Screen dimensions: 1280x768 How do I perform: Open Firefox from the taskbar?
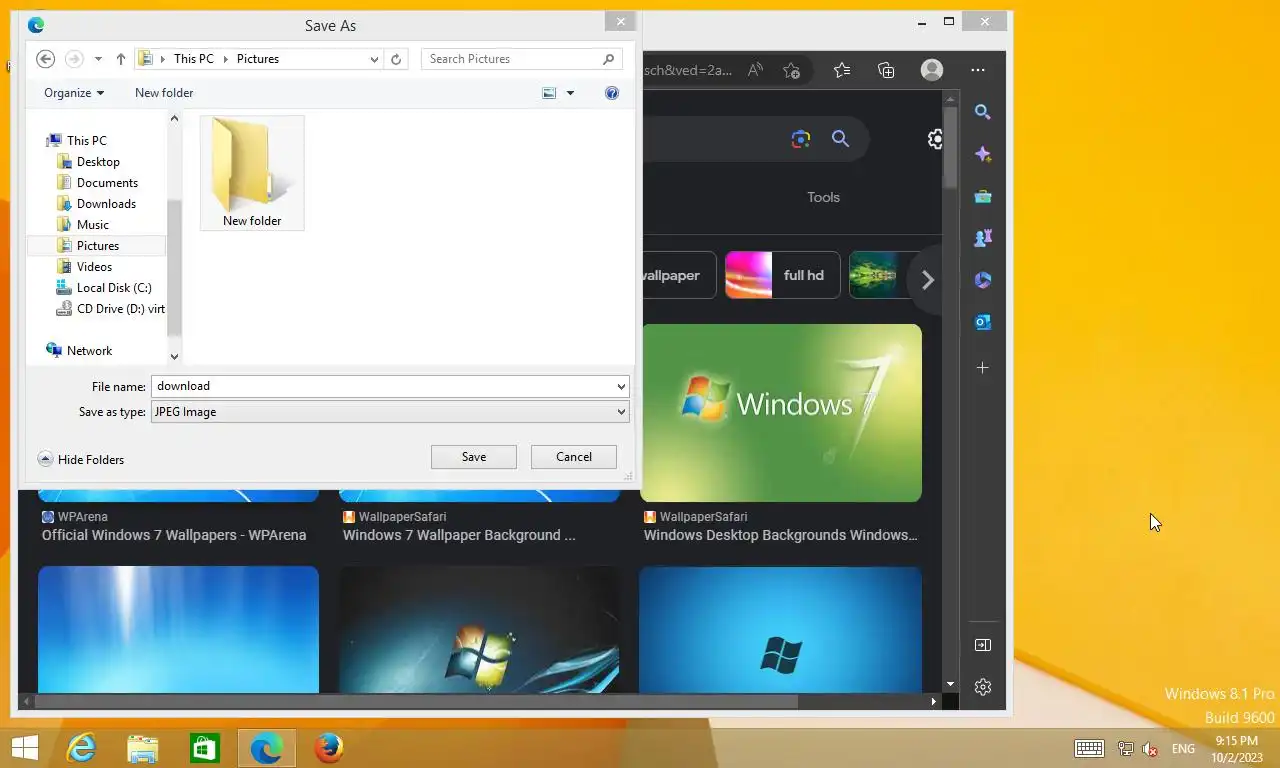[328, 748]
